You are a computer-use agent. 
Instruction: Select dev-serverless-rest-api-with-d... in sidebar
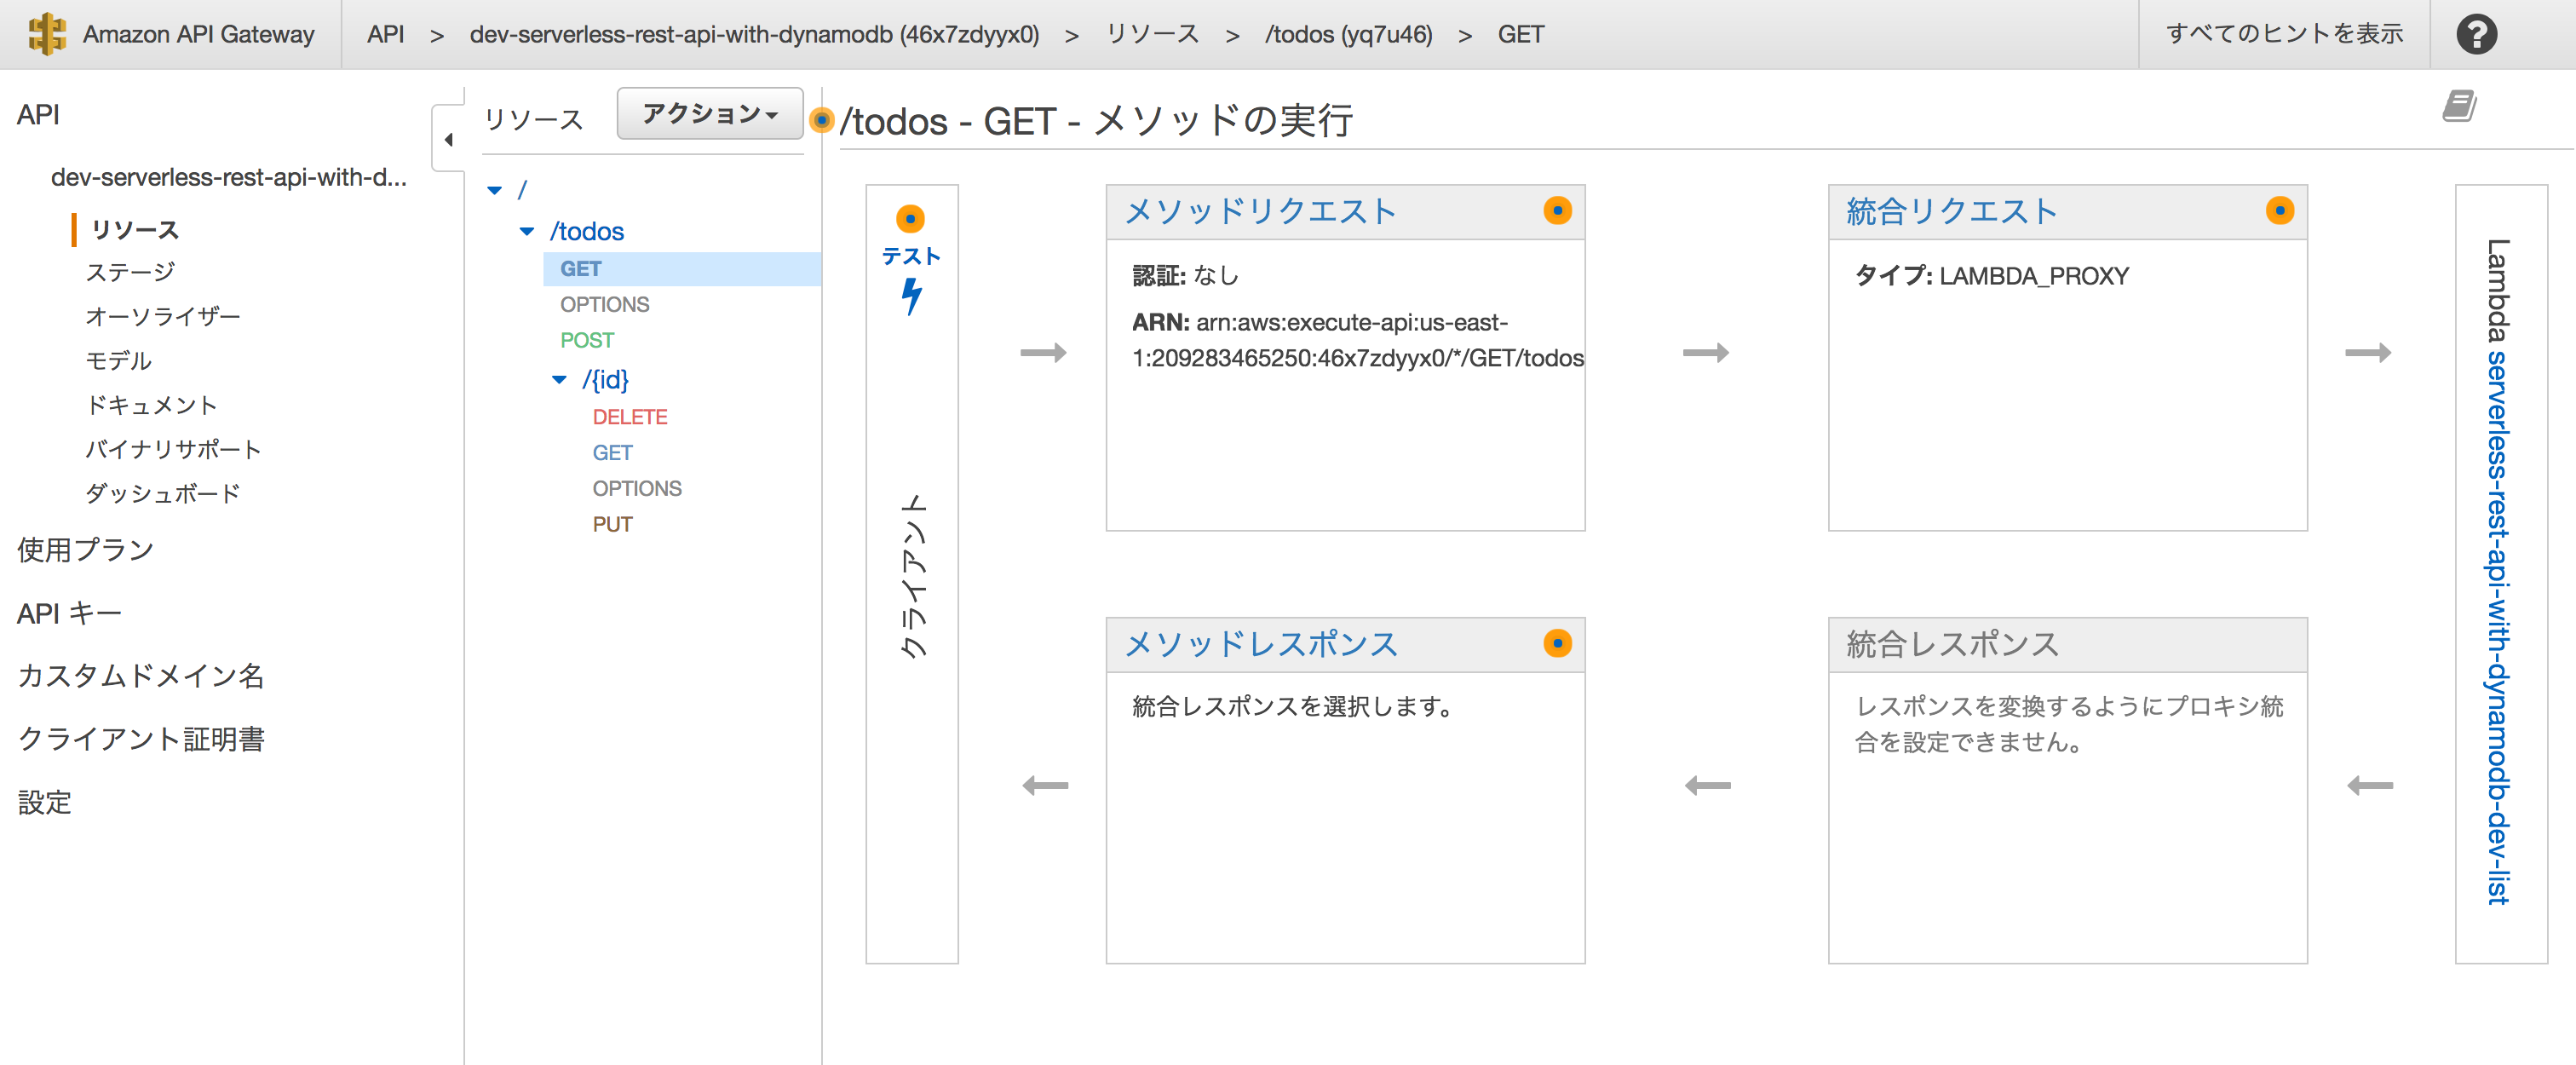(x=229, y=177)
